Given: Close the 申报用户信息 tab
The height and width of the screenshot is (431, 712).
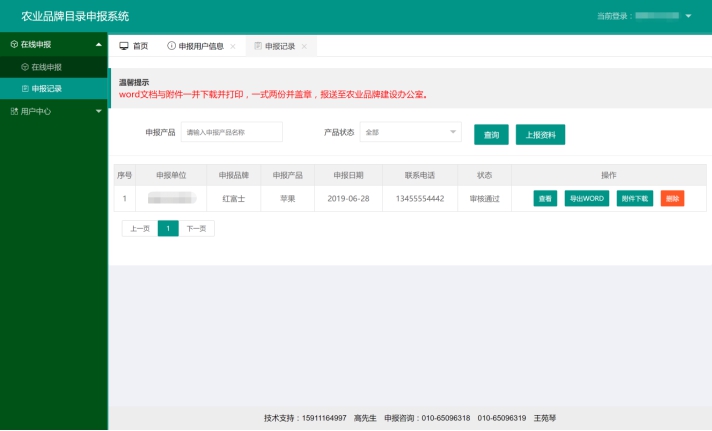Looking at the screenshot, I should coord(233,46).
